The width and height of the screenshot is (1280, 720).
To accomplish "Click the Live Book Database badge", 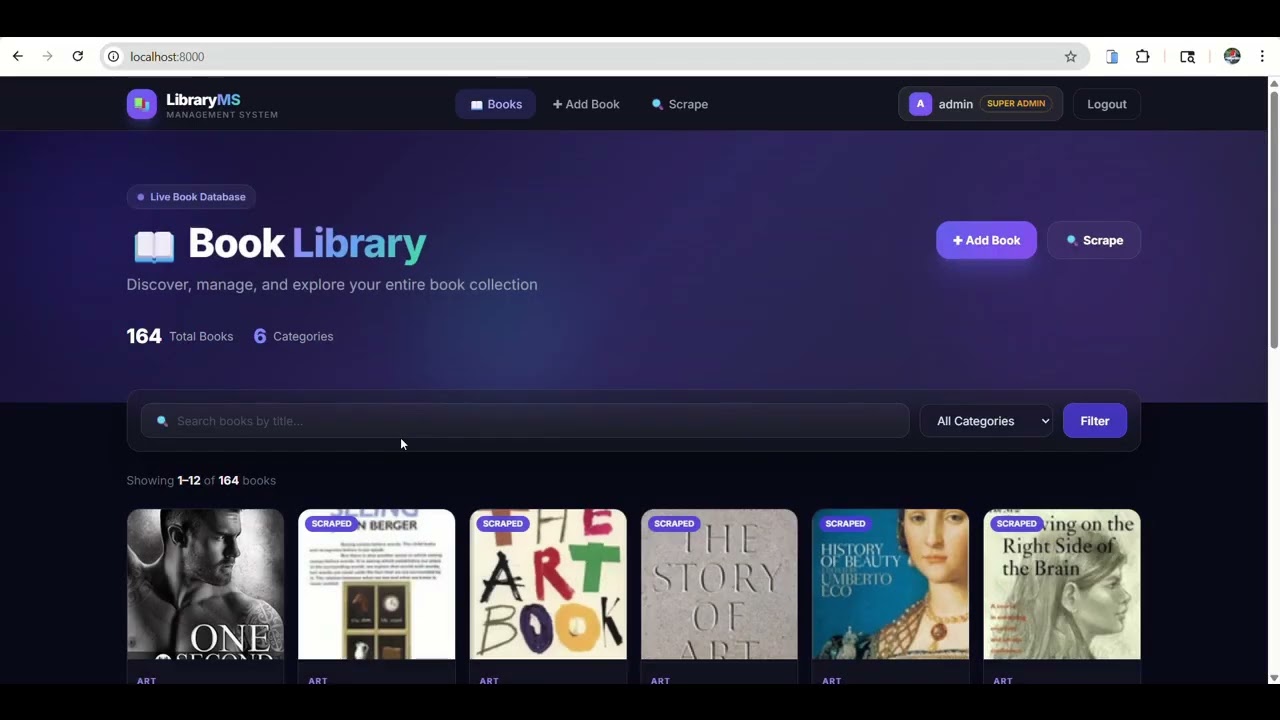I will (x=191, y=197).
